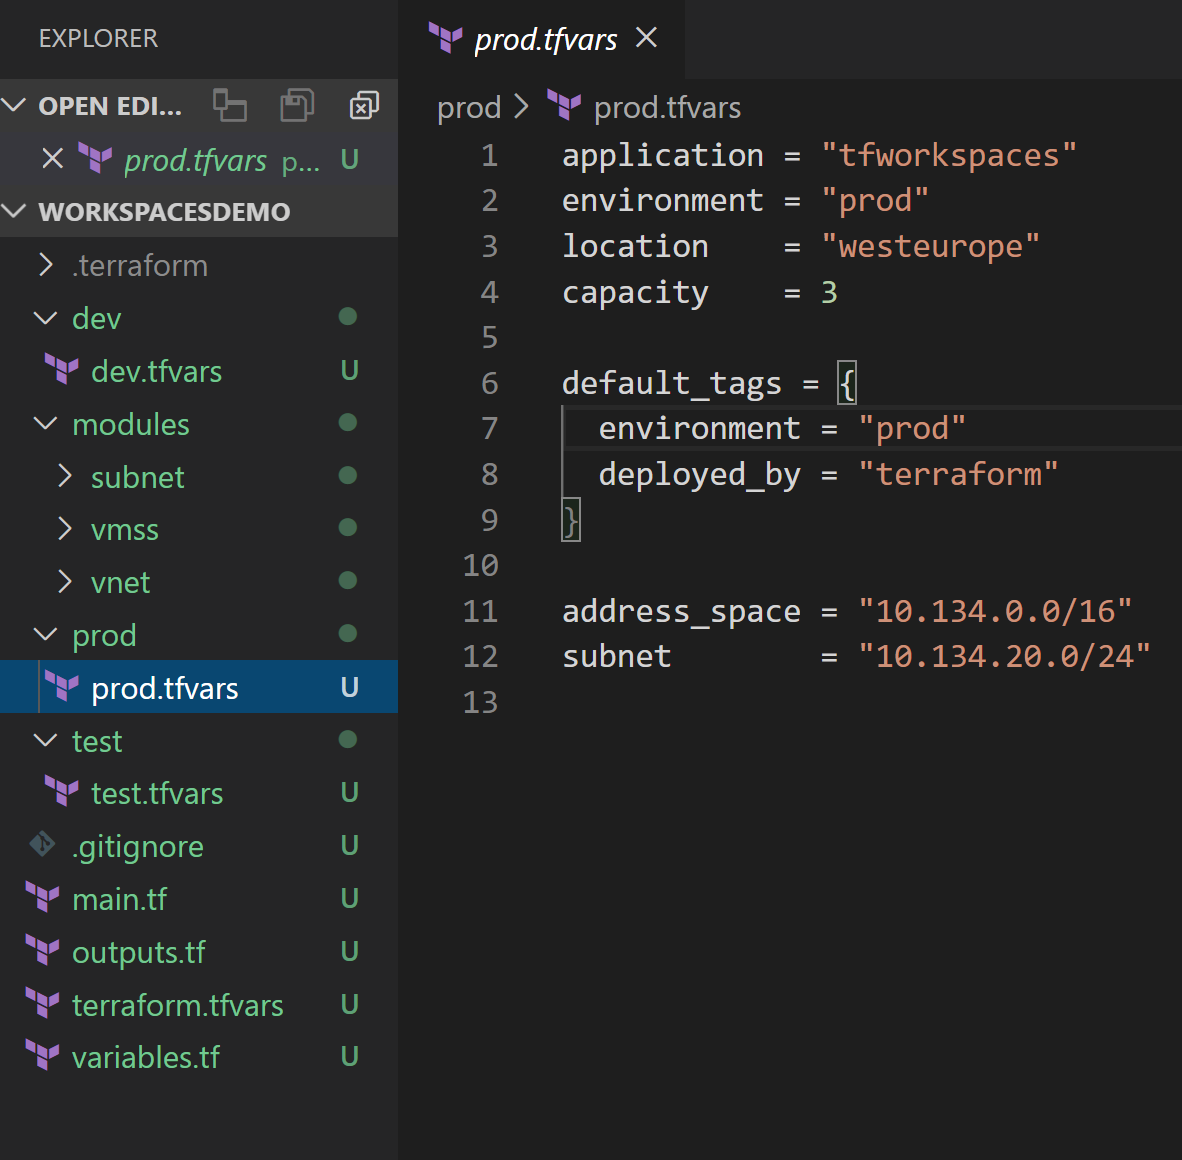Expand the vmss folder
The width and height of the screenshot is (1182, 1160).
coord(65,529)
